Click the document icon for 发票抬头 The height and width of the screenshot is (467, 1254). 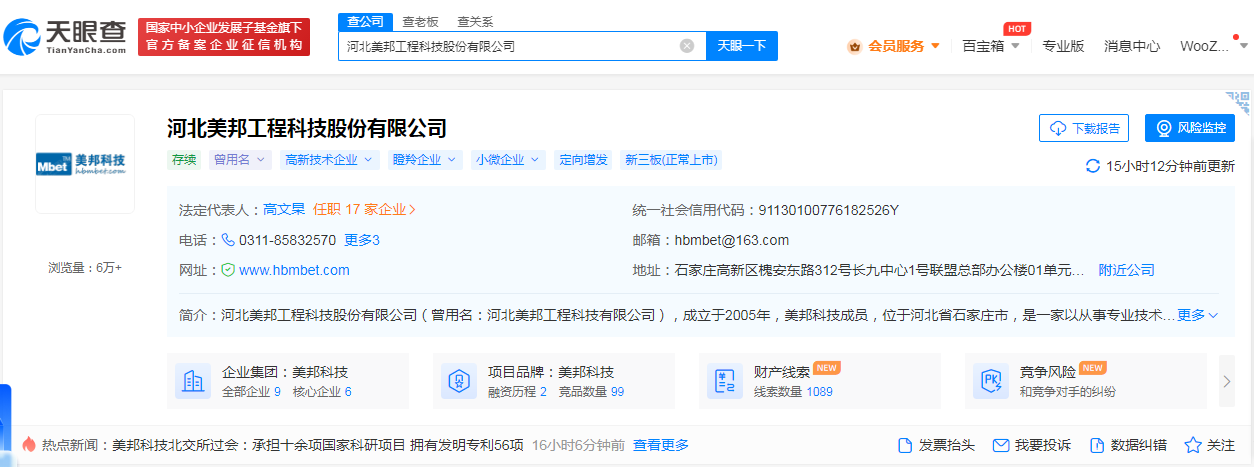pos(905,445)
